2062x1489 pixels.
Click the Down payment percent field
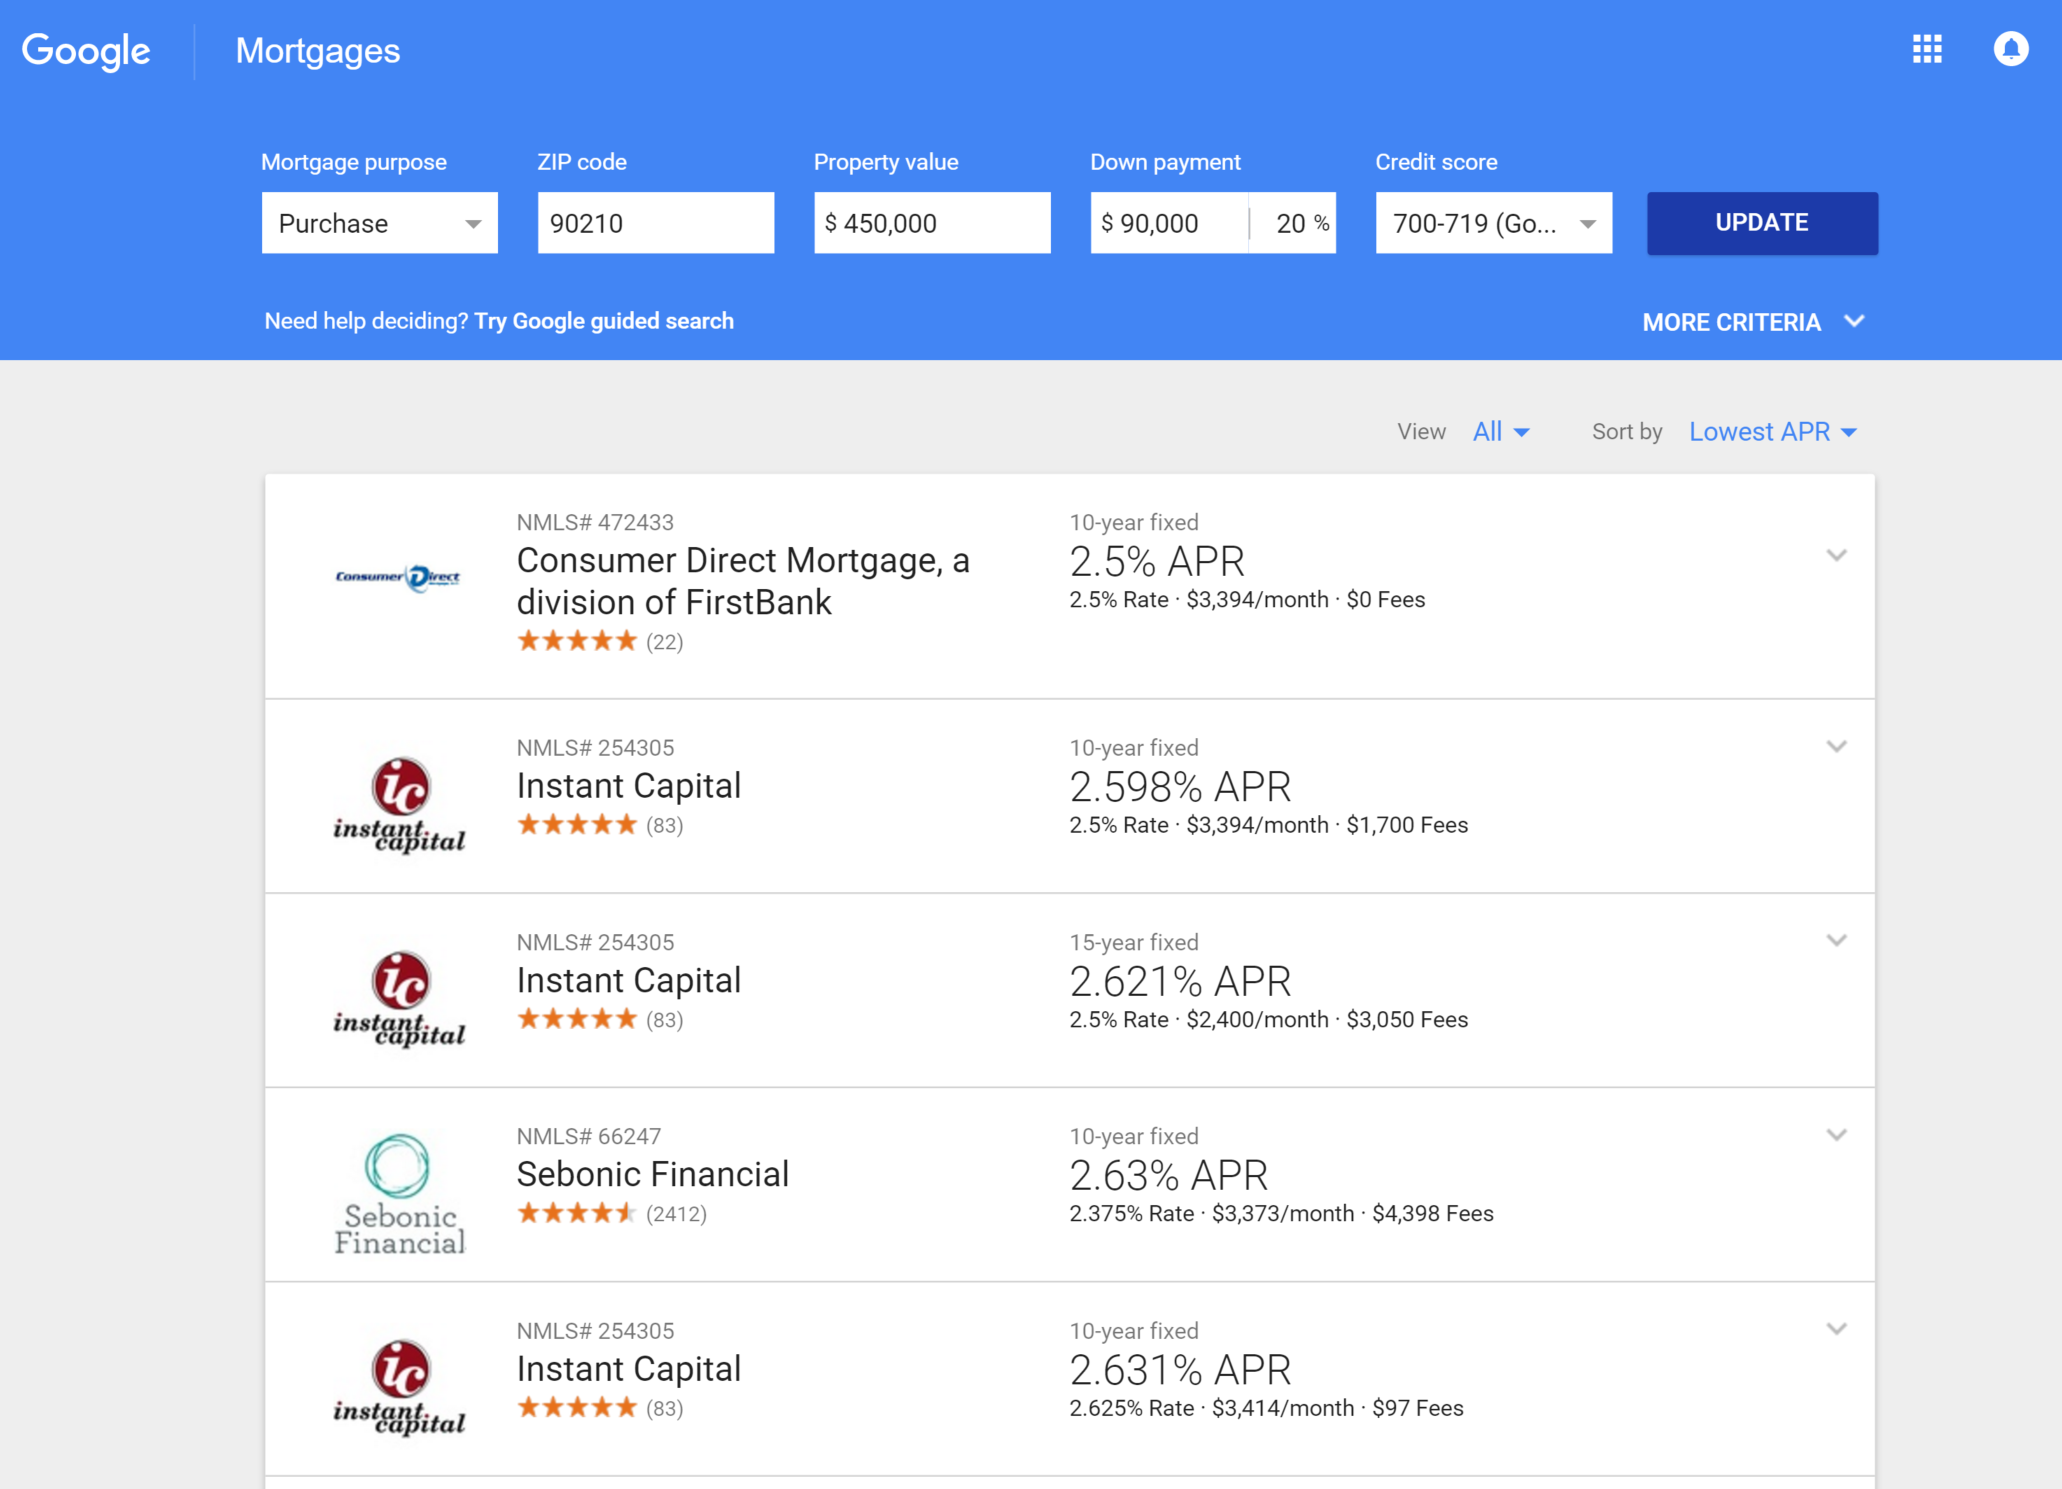[1294, 223]
